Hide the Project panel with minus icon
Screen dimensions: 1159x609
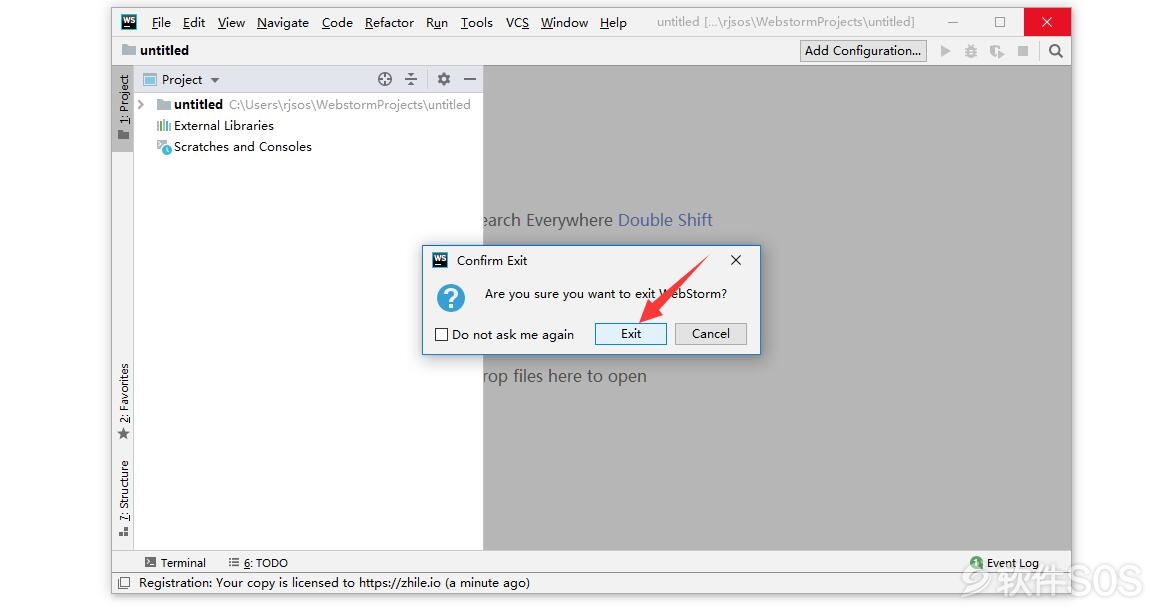pyautogui.click(x=469, y=79)
